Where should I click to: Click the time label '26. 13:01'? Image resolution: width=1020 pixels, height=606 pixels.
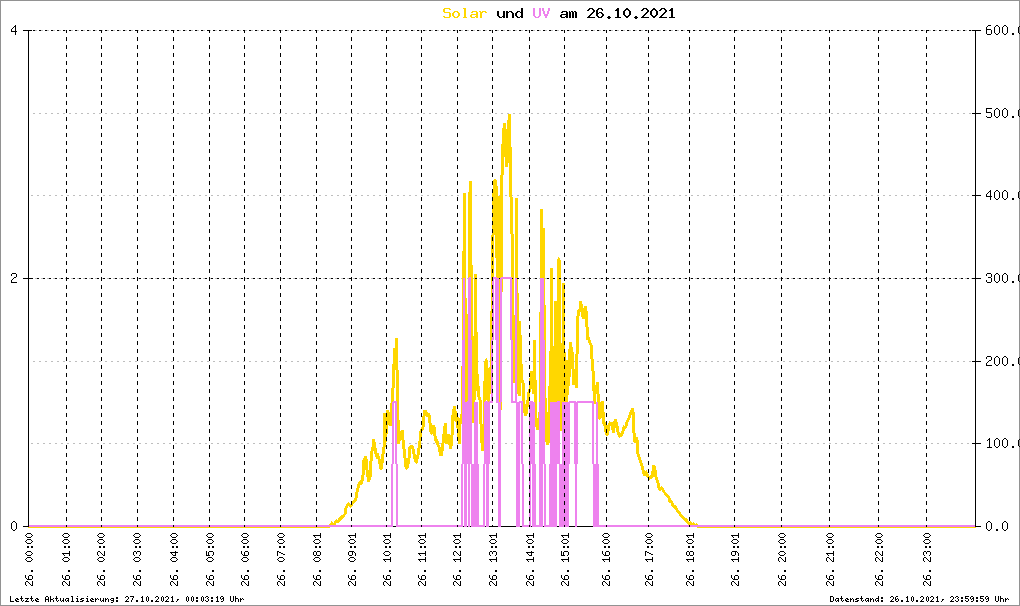click(x=493, y=560)
